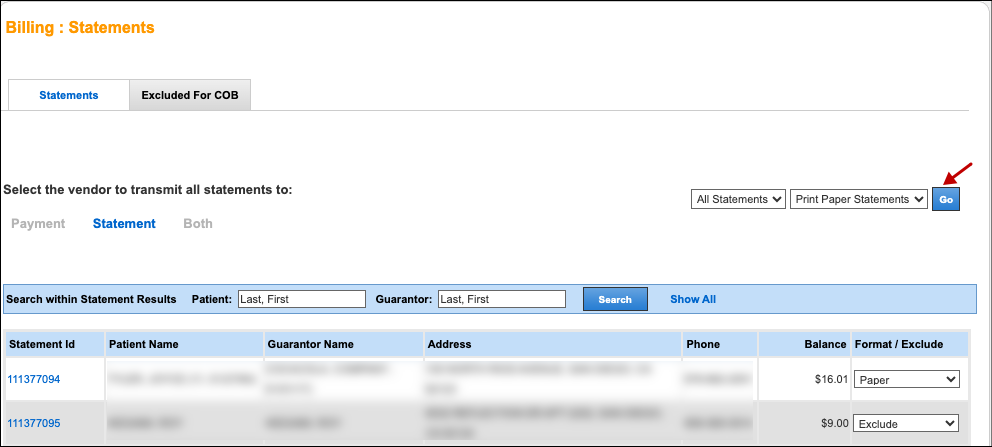Open statement 111377095
This screenshot has height=447, width=992.
coord(34,423)
